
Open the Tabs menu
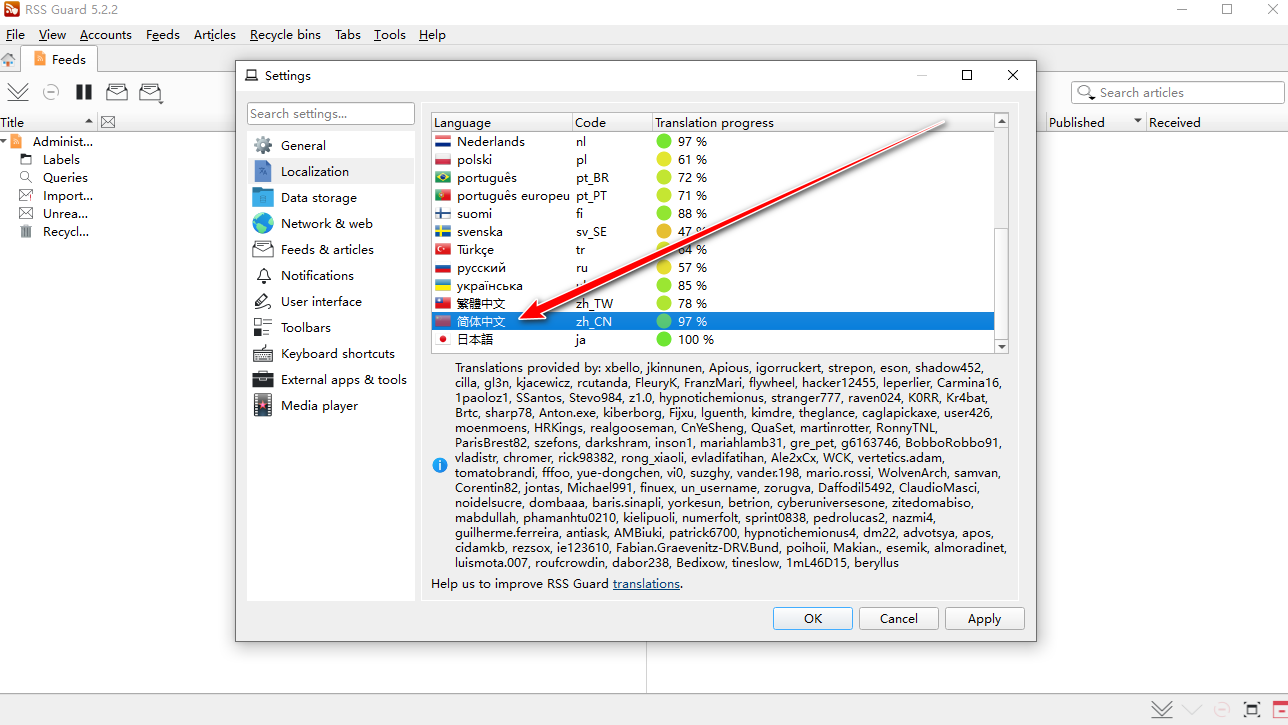pos(348,34)
